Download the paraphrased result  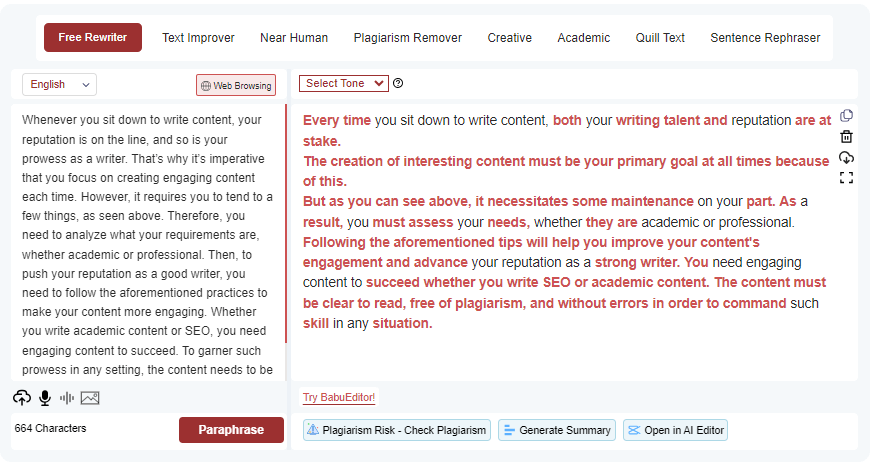[846, 158]
